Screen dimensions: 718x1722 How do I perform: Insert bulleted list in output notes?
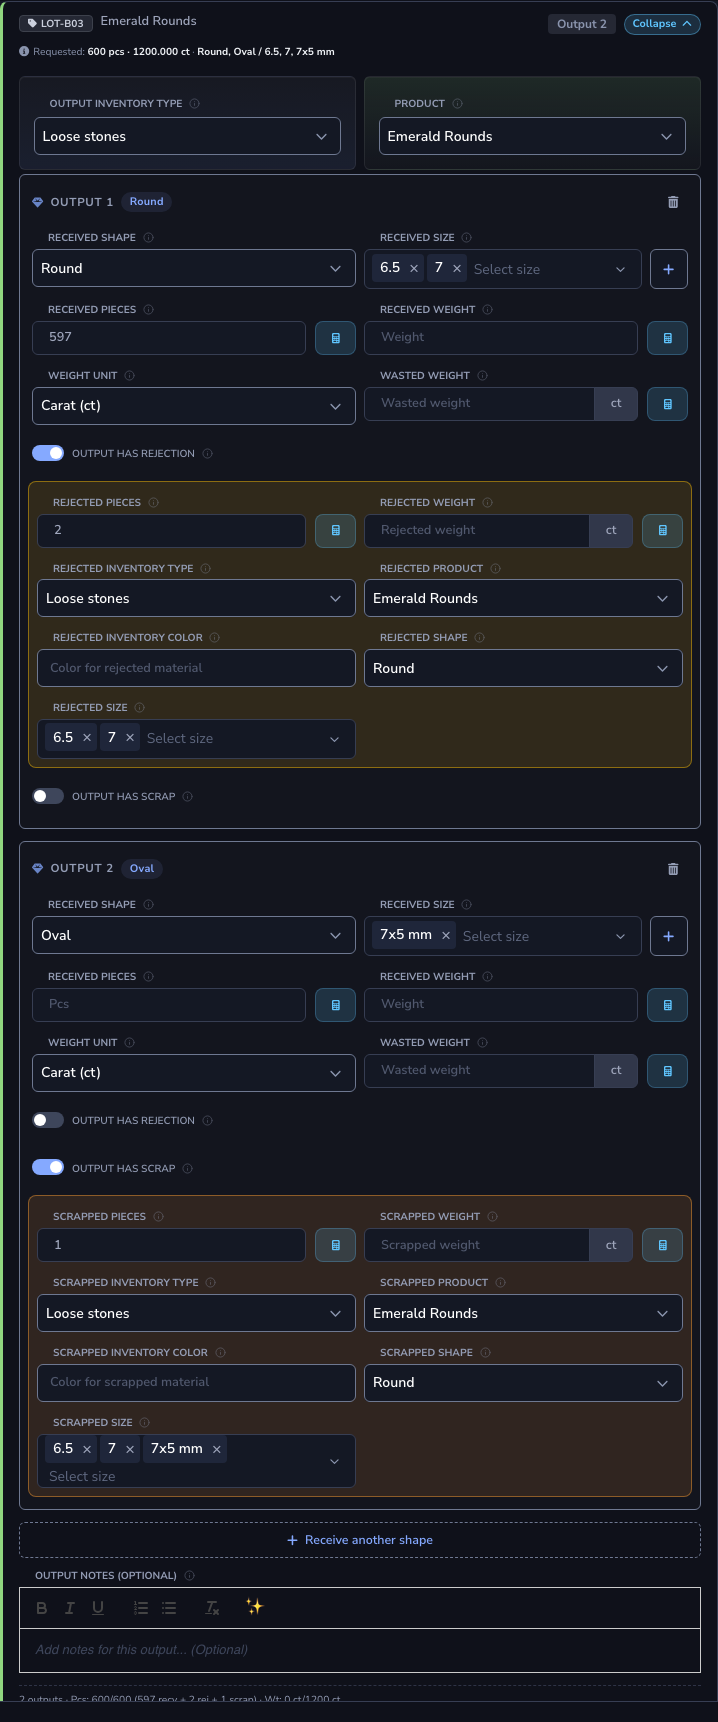pos(169,1608)
